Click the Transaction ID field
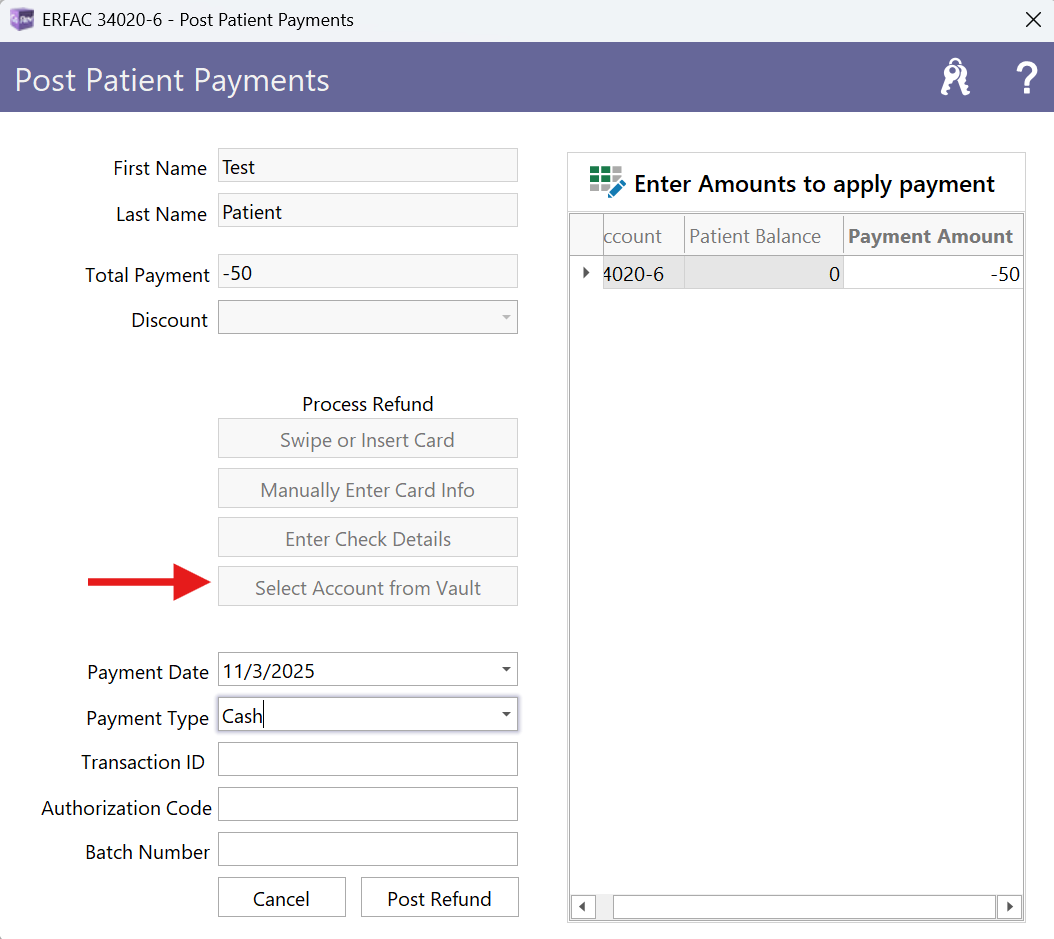 pyautogui.click(x=368, y=760)
